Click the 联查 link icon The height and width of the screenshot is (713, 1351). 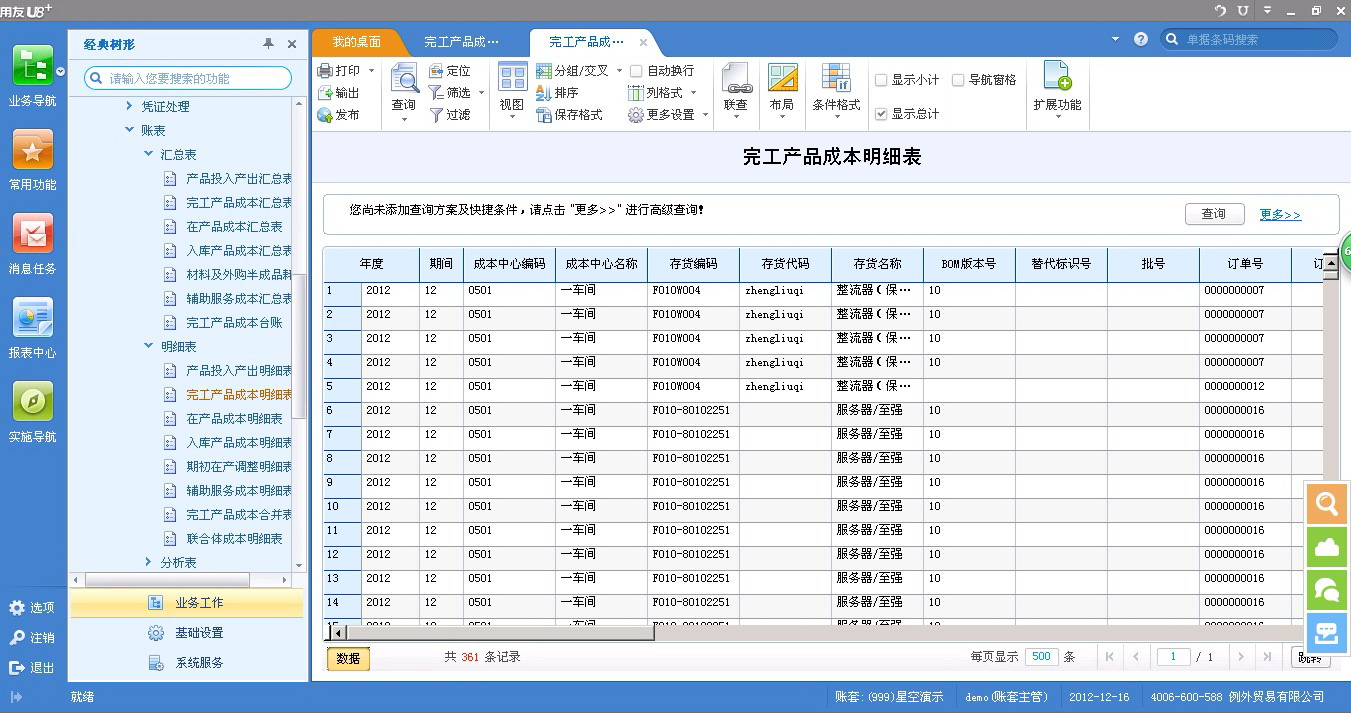[x=736, y=78]
